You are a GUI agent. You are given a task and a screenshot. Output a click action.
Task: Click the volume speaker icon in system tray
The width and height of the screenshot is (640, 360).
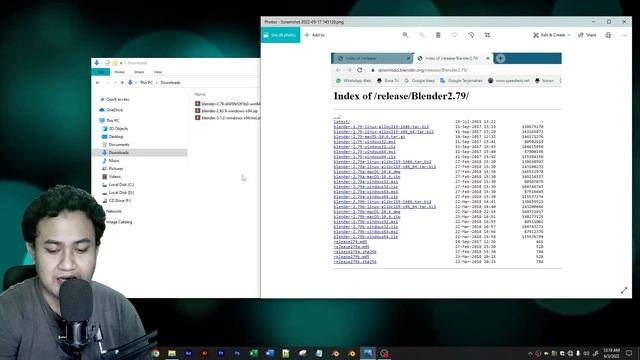[587, 353]
